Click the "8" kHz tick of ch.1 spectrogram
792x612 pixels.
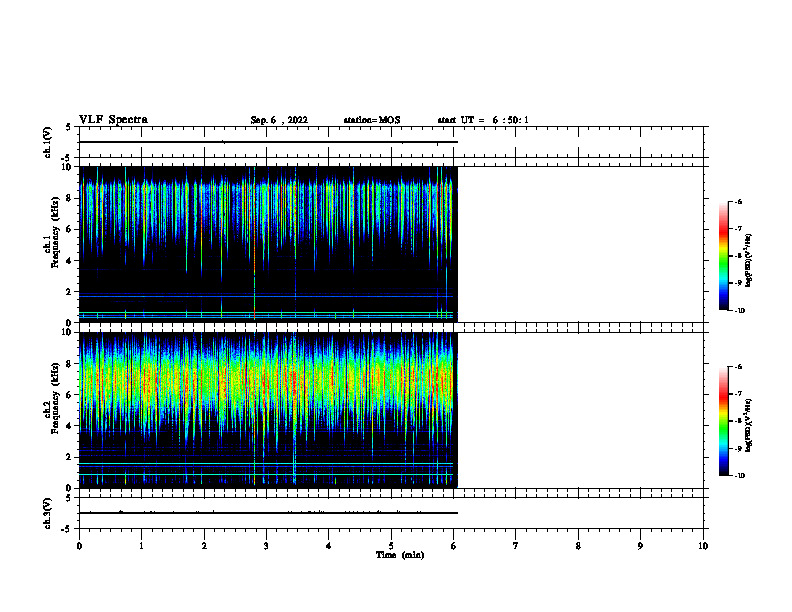click(70, 198)
